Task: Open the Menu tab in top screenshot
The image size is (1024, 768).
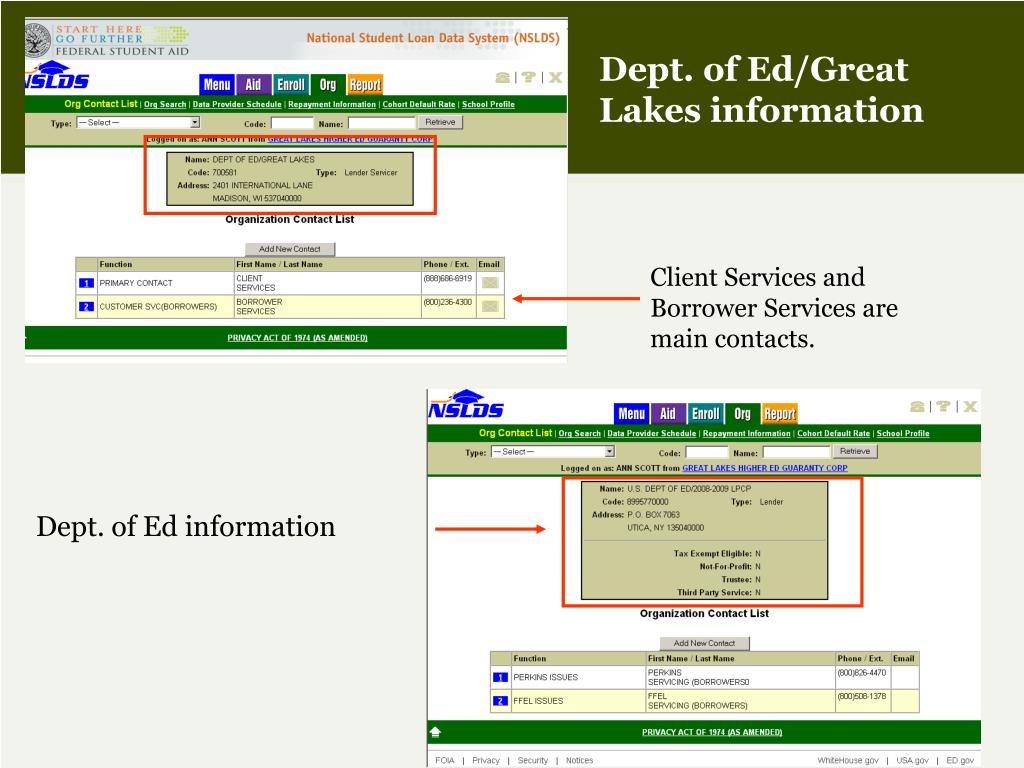Action: point(217,84)
